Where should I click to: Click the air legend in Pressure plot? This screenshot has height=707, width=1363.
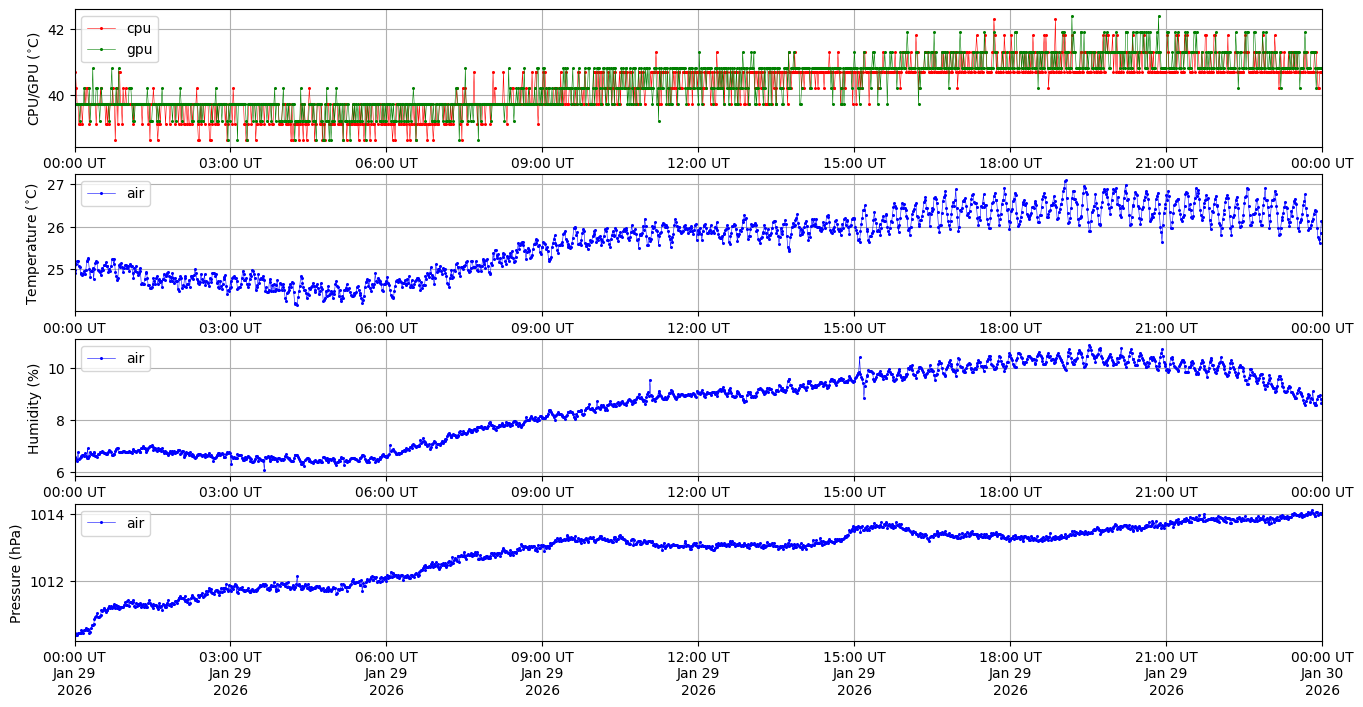coord(134,523)
